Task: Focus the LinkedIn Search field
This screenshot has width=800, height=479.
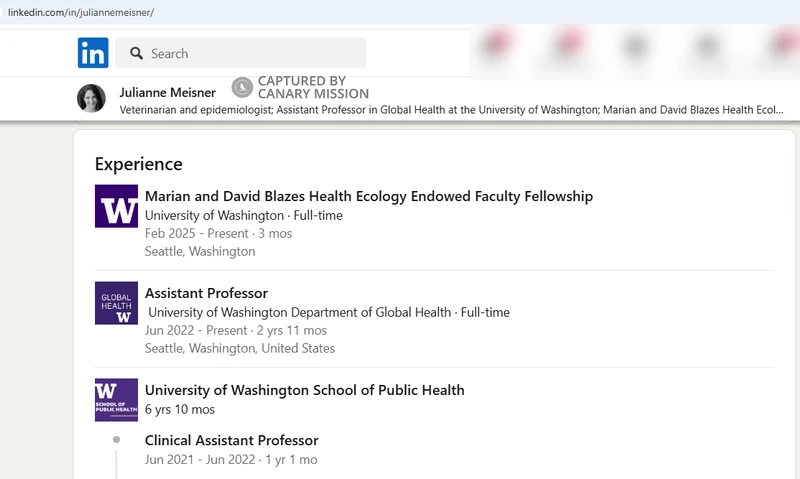Action: (240, 53)
